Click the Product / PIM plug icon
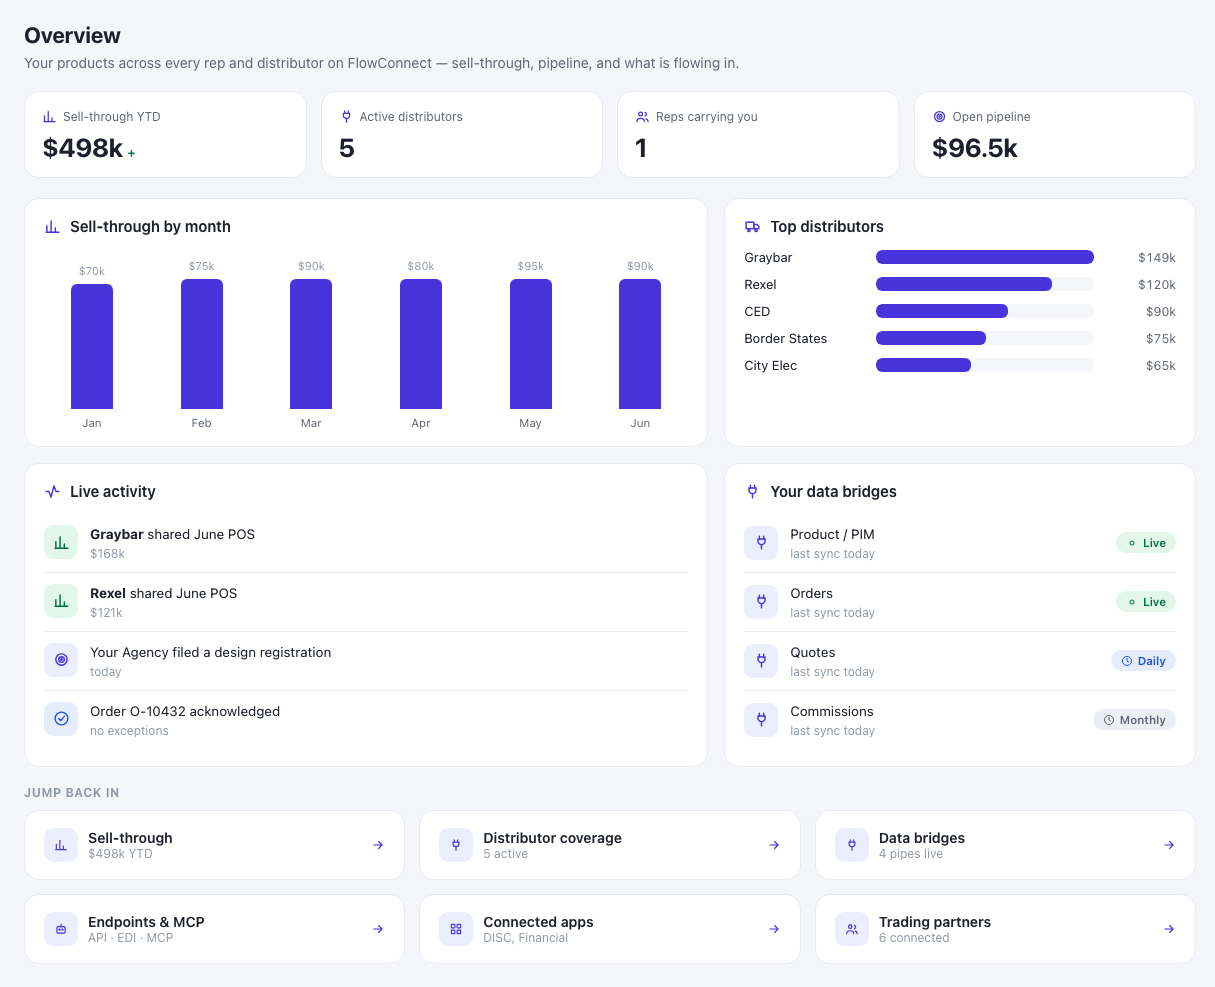 pos(761,543)
